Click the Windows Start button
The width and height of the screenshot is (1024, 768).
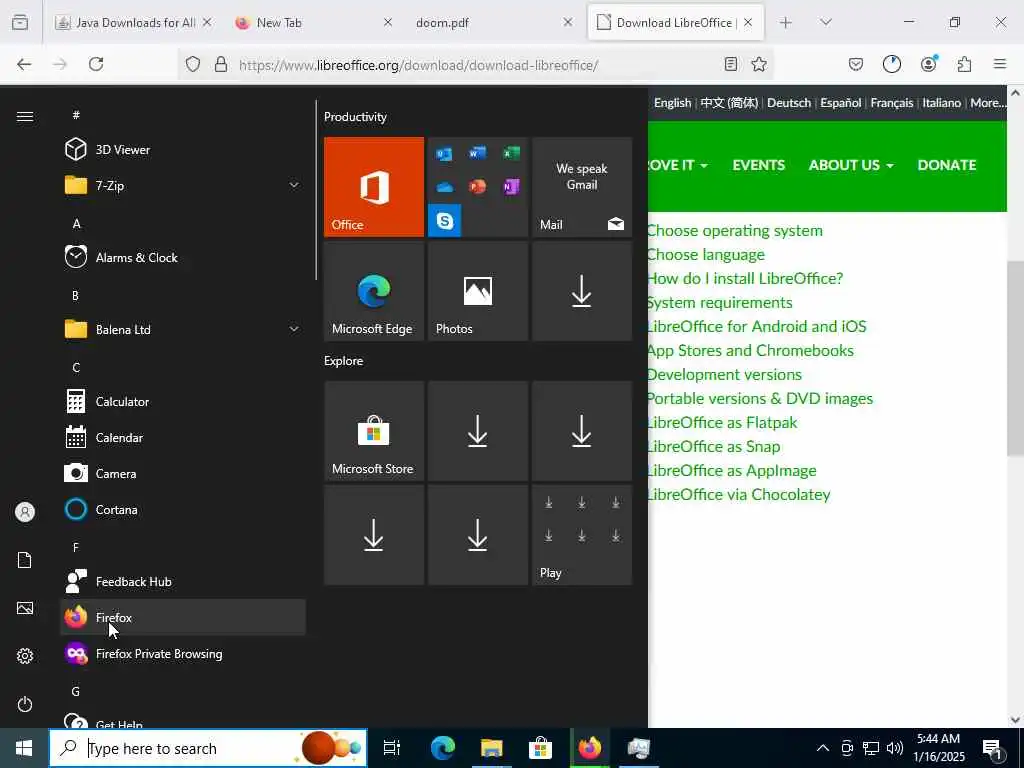click(x=24, y=748)
